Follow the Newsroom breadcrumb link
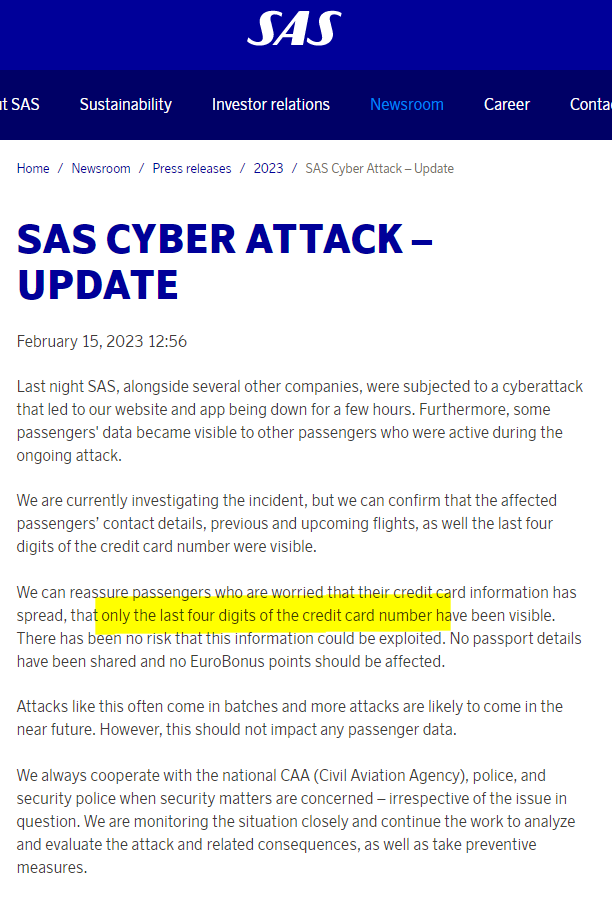 tap(101, 169)
